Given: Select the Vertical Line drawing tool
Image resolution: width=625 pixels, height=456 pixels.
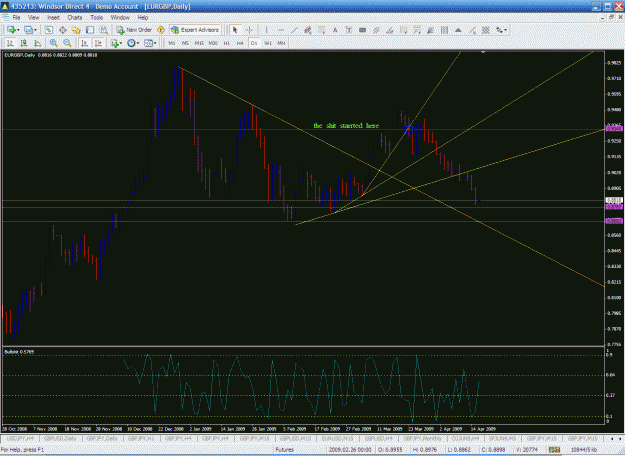Looking at the screenshot, I should tap(266, 30).
